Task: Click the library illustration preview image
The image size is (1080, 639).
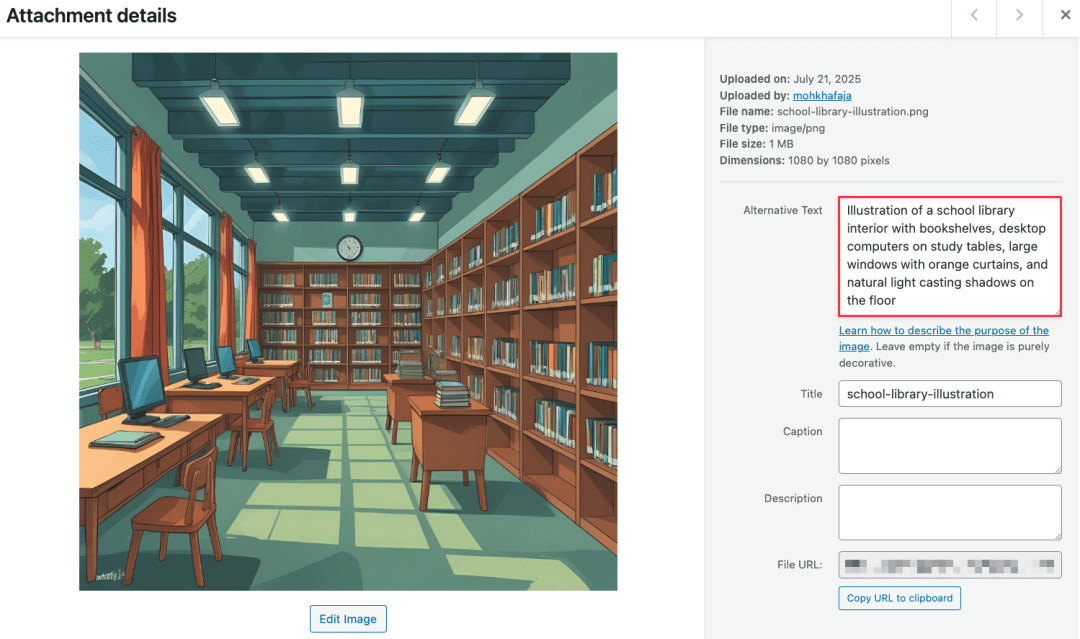Action: (x=348, y=320)
